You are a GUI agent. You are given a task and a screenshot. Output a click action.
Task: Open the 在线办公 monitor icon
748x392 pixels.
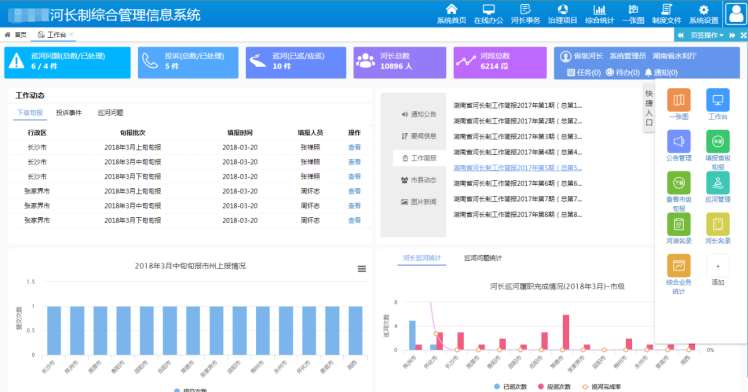pyautogui.click(x=488, y=13)
